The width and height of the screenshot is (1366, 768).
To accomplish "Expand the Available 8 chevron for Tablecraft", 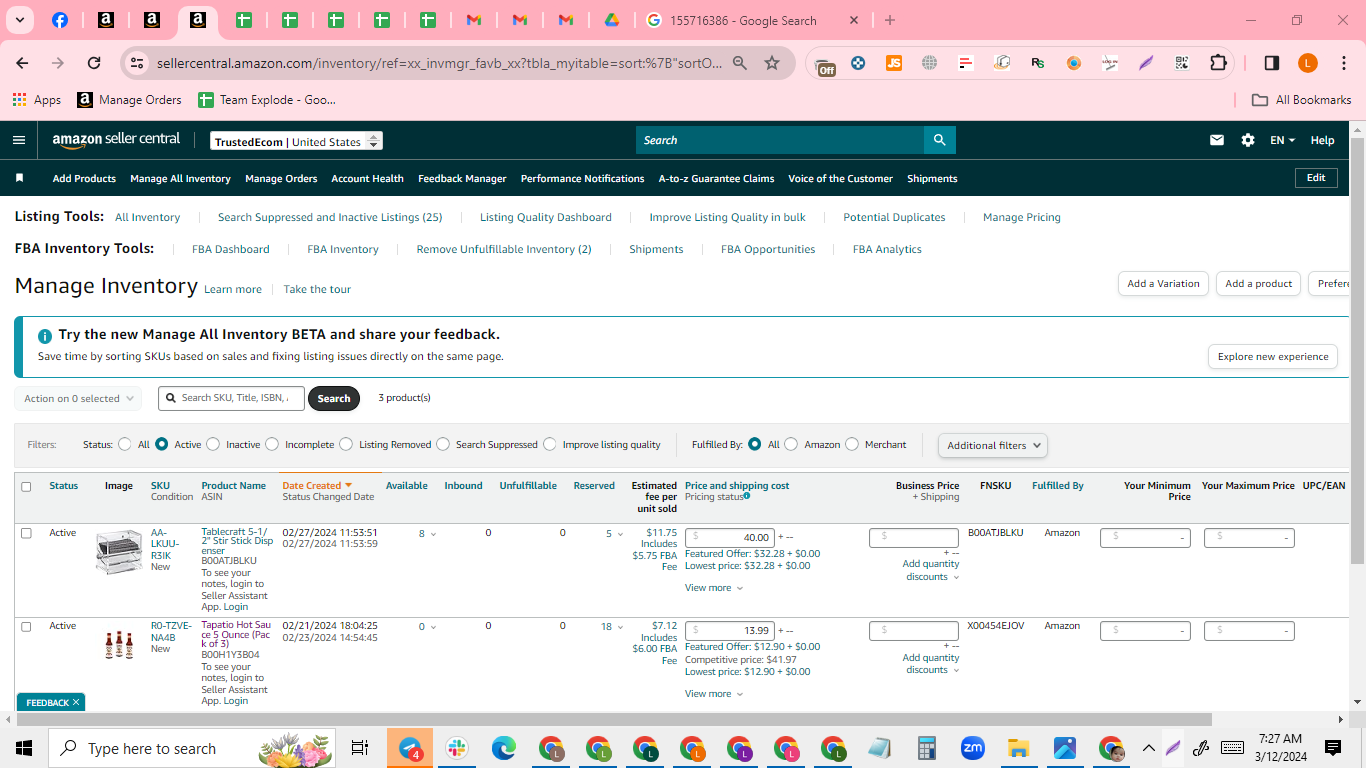I will [x=433, y=534].
